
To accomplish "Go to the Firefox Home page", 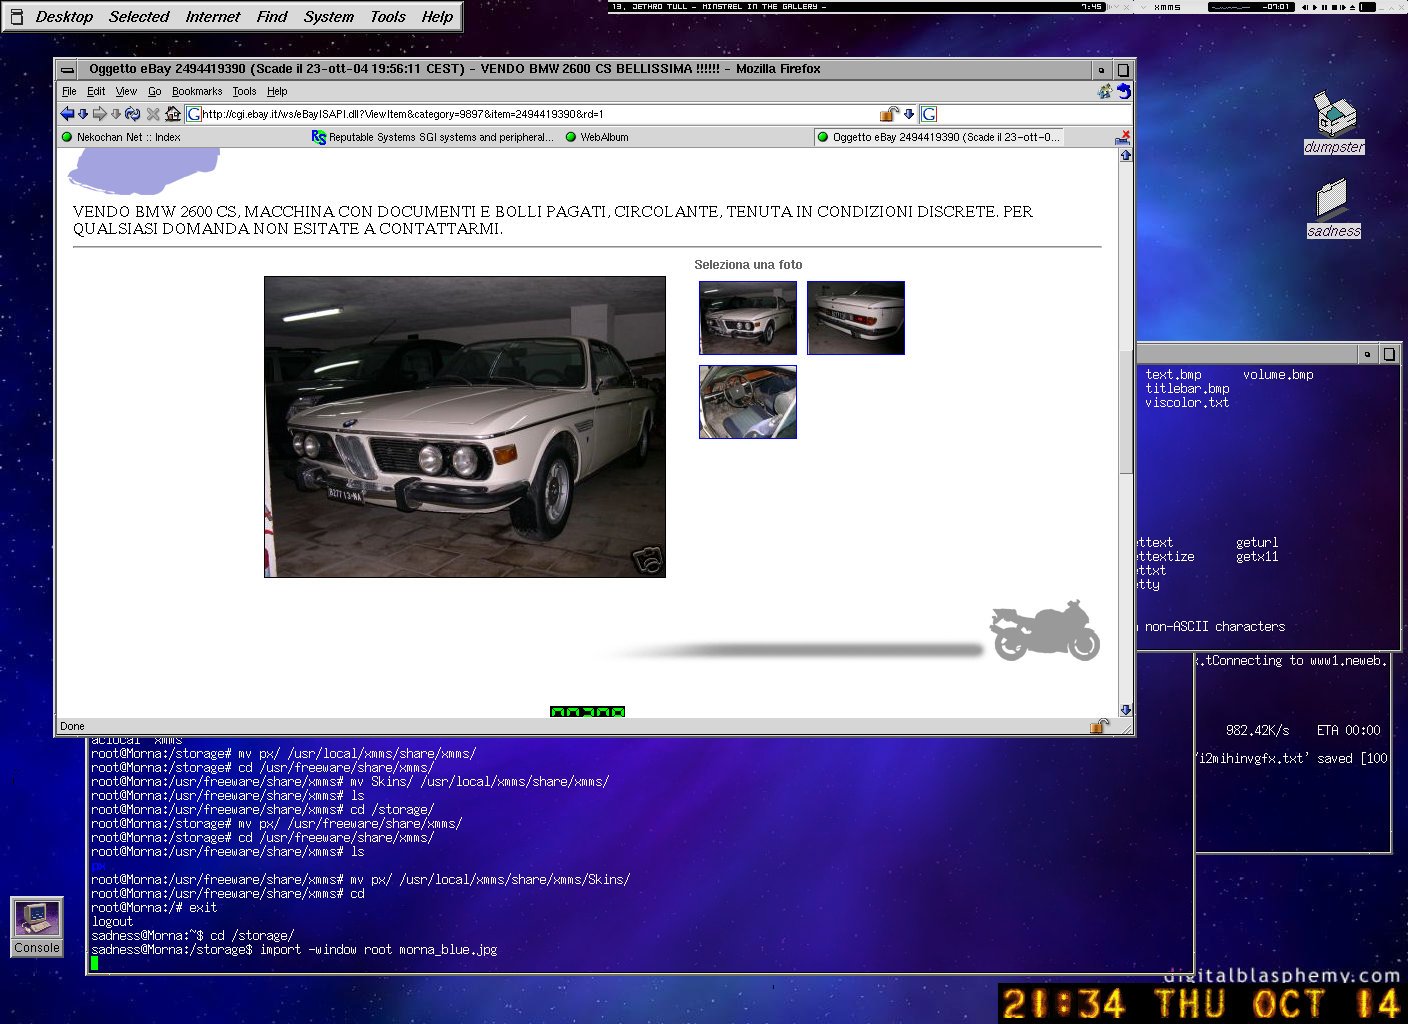I will click(172, 114).
